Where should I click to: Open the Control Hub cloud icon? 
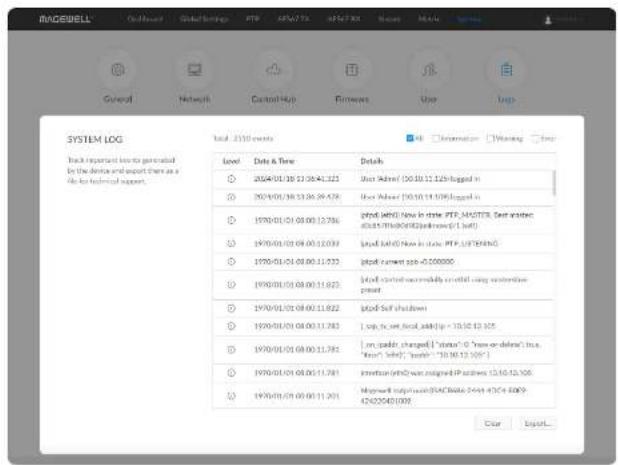tap(273, 70)
